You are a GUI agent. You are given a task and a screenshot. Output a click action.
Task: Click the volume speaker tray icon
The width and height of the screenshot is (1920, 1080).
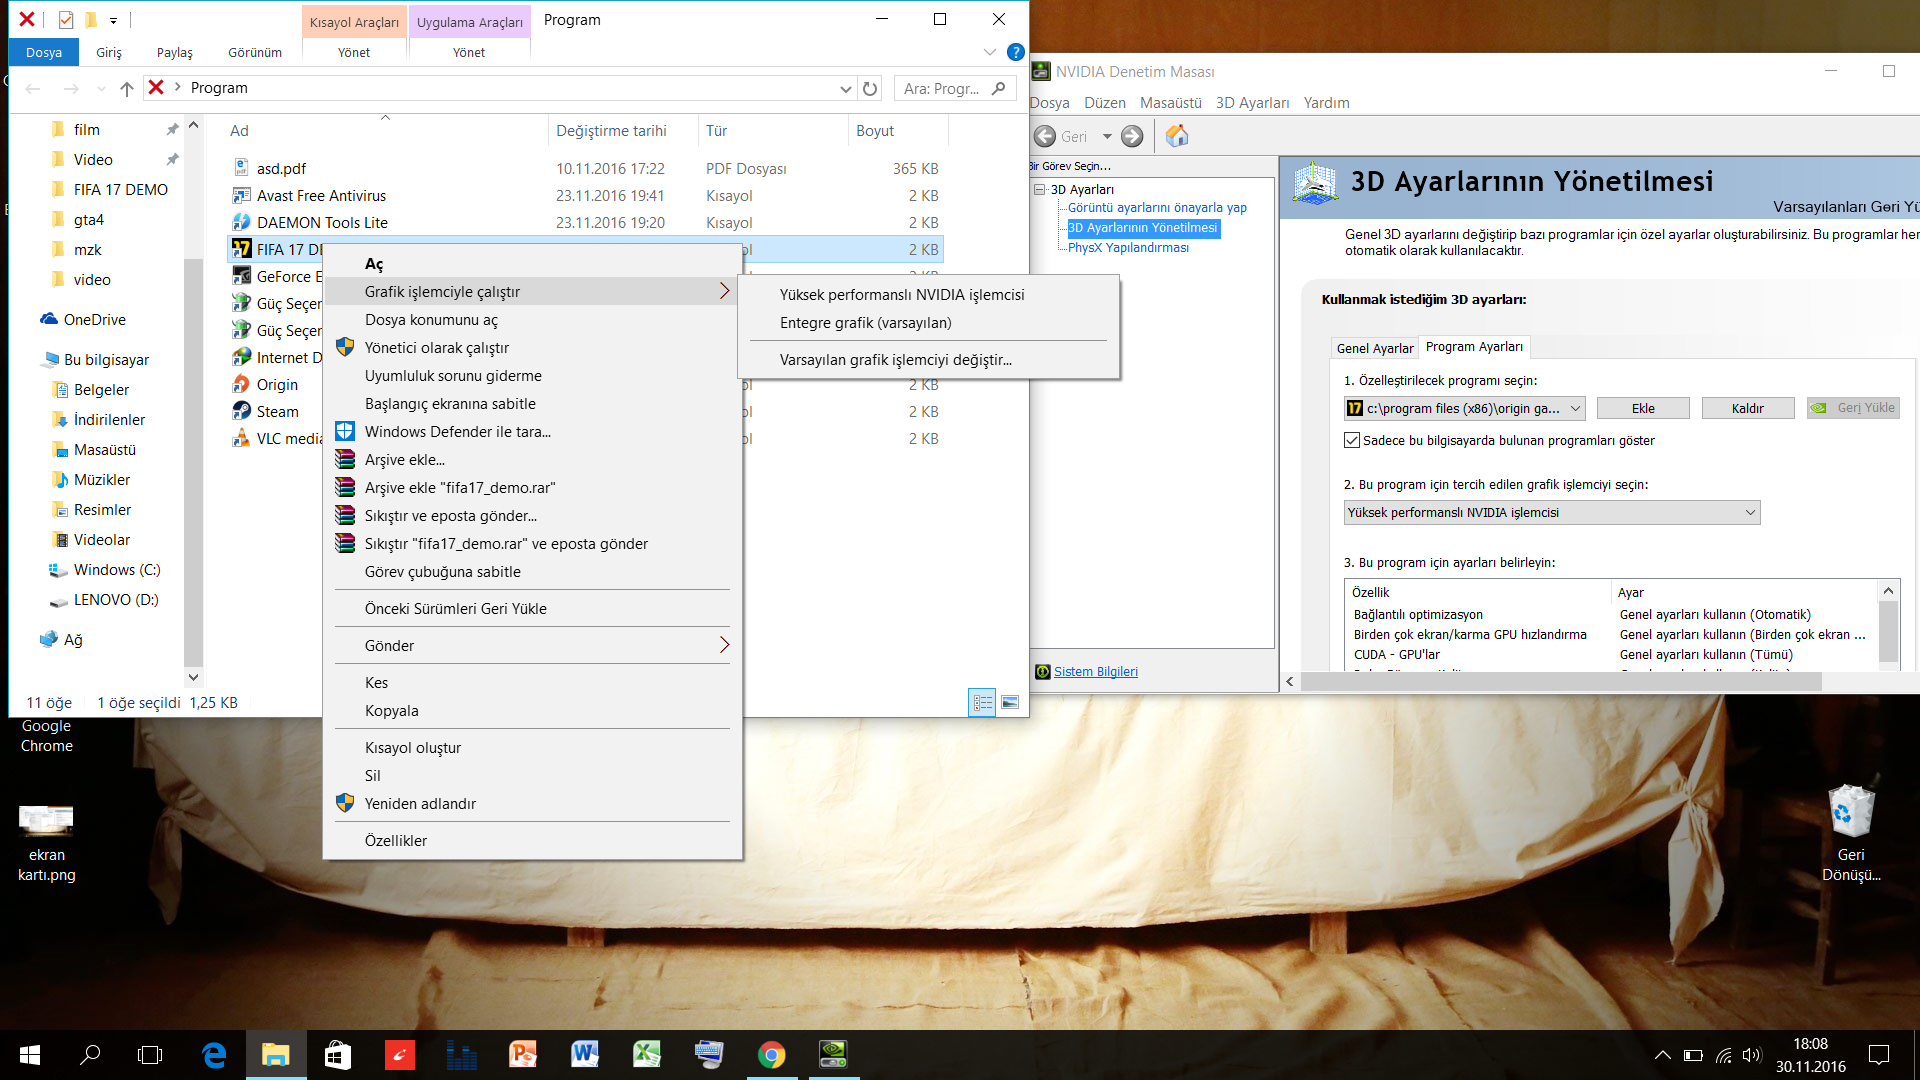point(1751,1055)
